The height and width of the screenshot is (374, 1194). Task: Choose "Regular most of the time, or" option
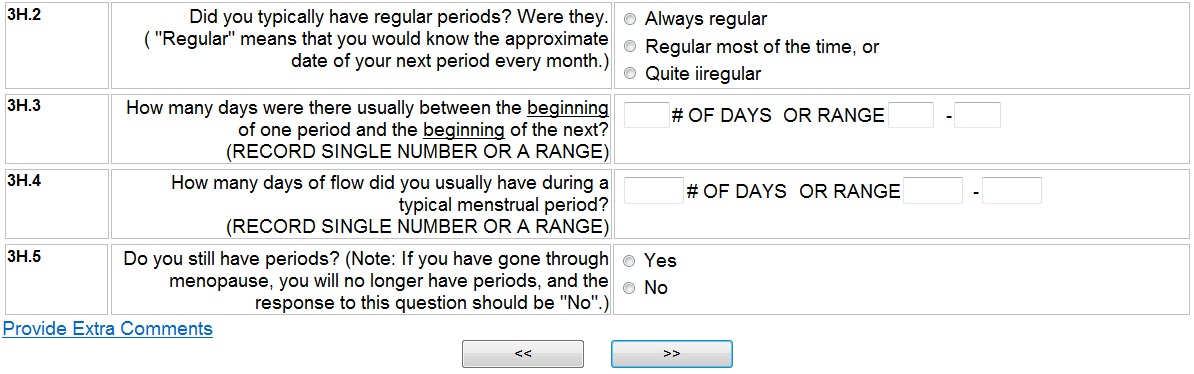(x=630, y=46)
